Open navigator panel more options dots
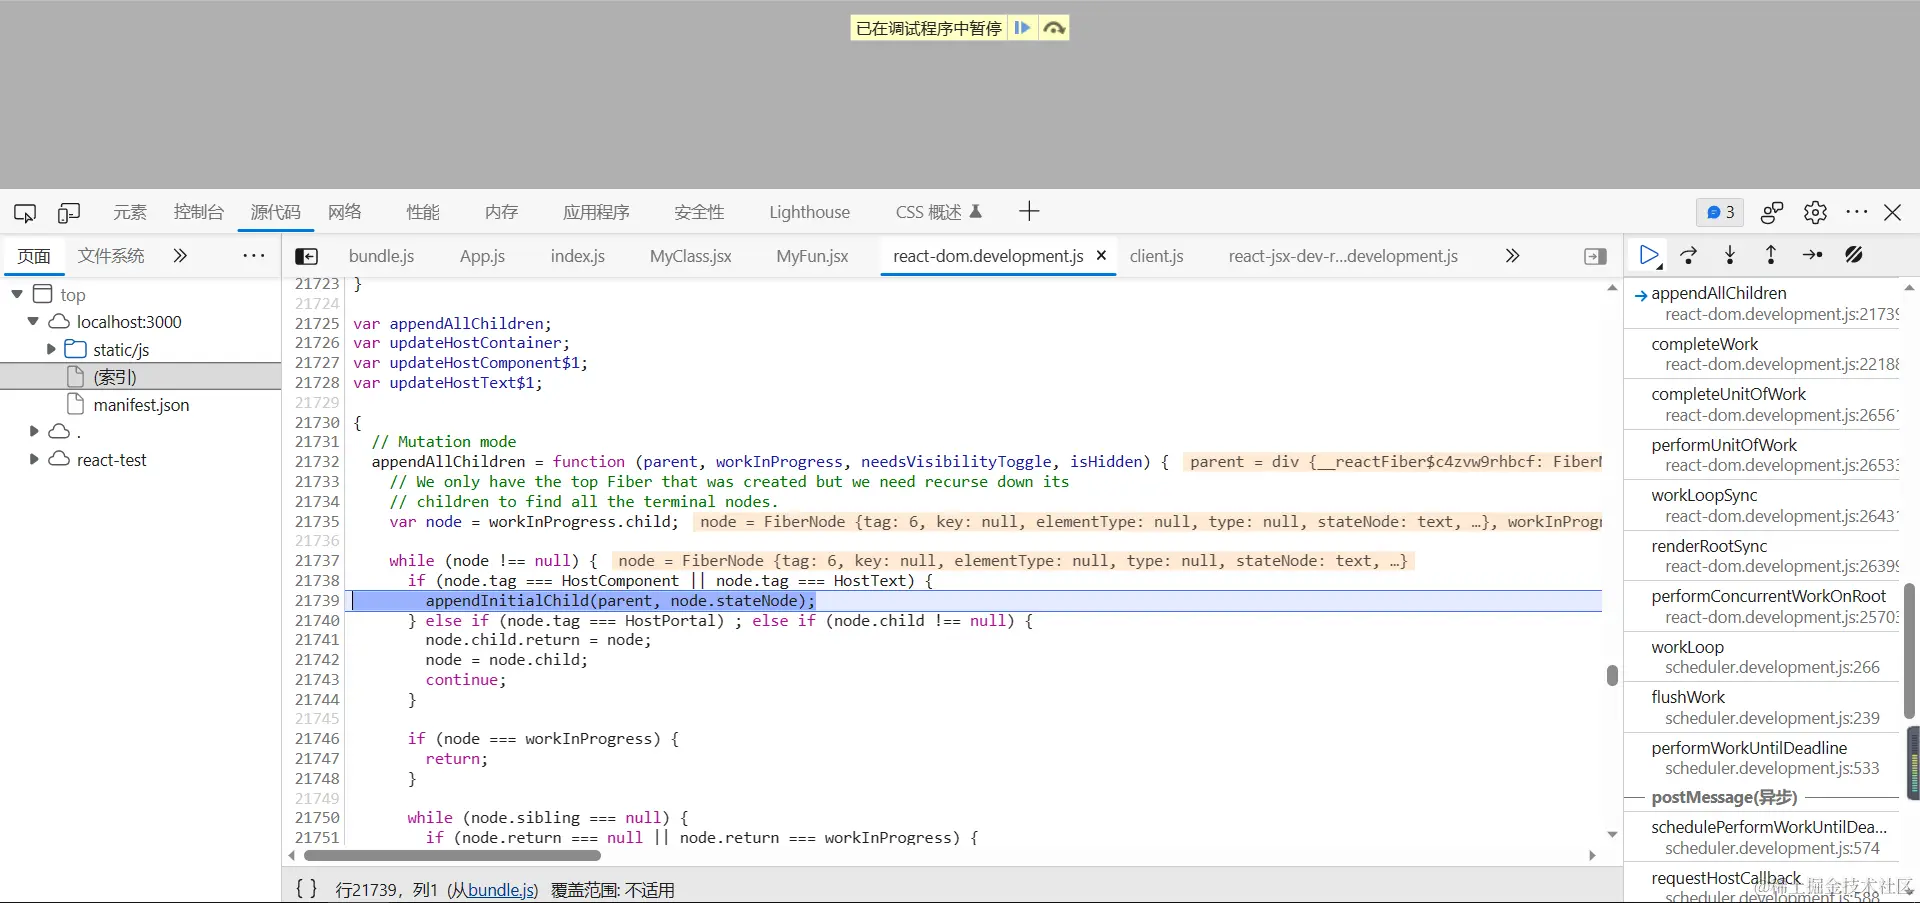 coord(254,256)
